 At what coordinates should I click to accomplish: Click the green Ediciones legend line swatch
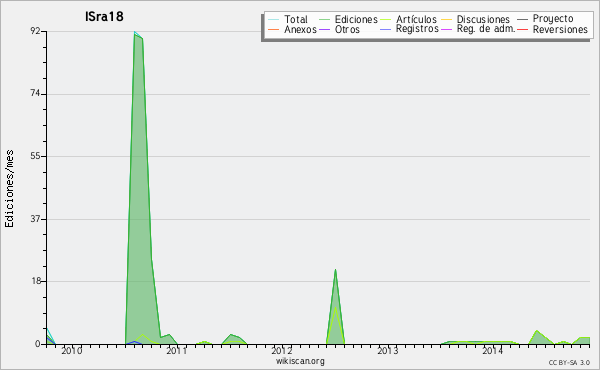click(x=324, y=19)
